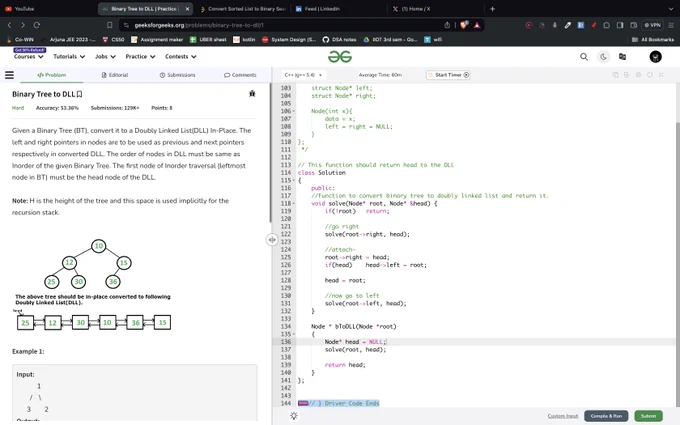Viewport: 680px width, 425px height.
Task: Toggle dark mode moon switch
Action: (603, 57)
